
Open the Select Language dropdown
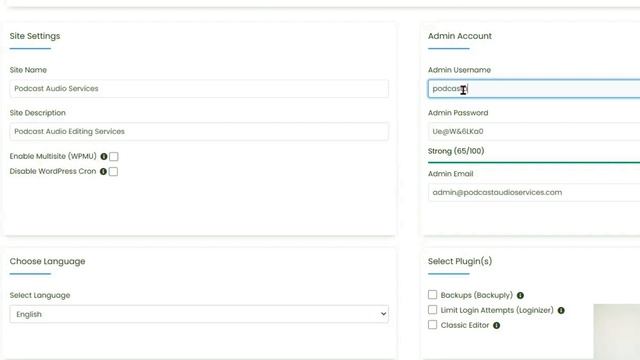(x=199, y=314)
